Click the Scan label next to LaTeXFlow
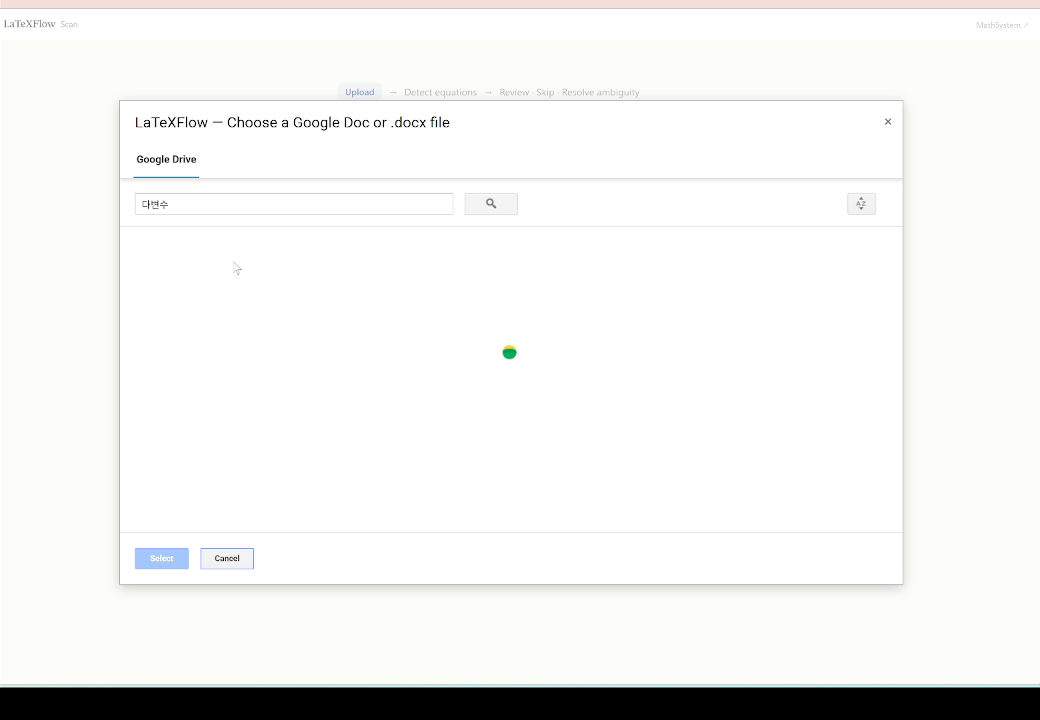The height and width of the screenshot is (720, 1040). point(69,25)
